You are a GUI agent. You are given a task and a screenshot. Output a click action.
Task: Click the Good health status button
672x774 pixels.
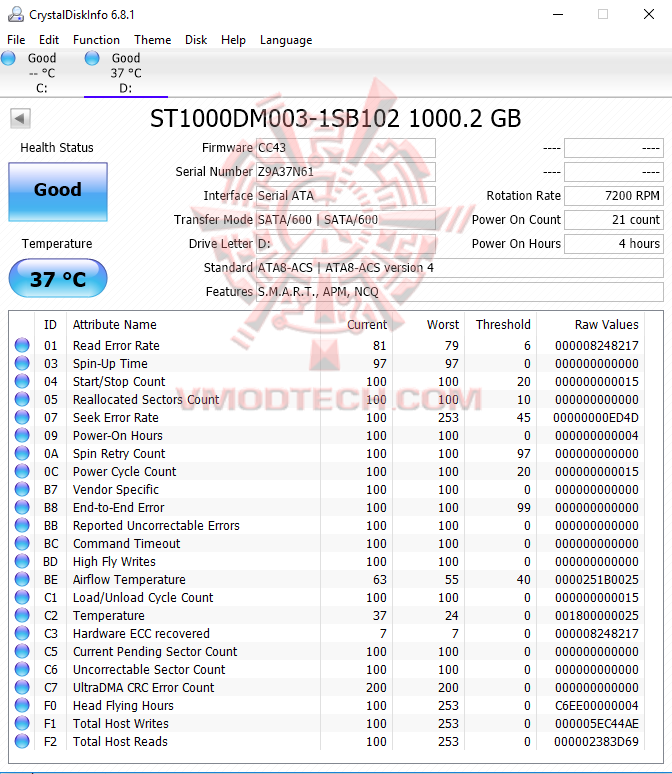pyautogui.click(x=58, y=192)
